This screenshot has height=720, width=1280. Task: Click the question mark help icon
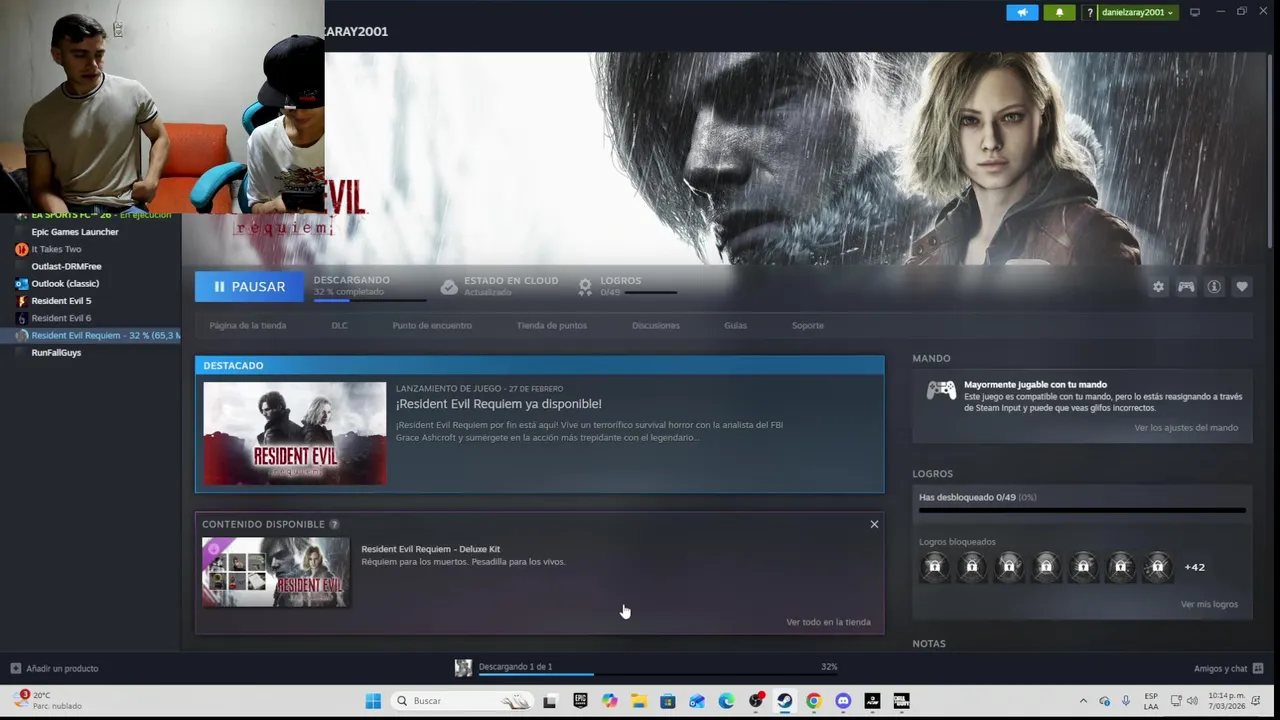[x=1090, y=12]
